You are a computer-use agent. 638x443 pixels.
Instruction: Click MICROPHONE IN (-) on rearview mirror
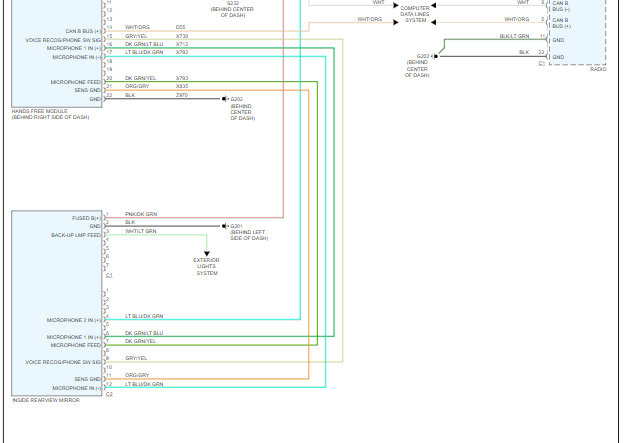tap(76, 388)
